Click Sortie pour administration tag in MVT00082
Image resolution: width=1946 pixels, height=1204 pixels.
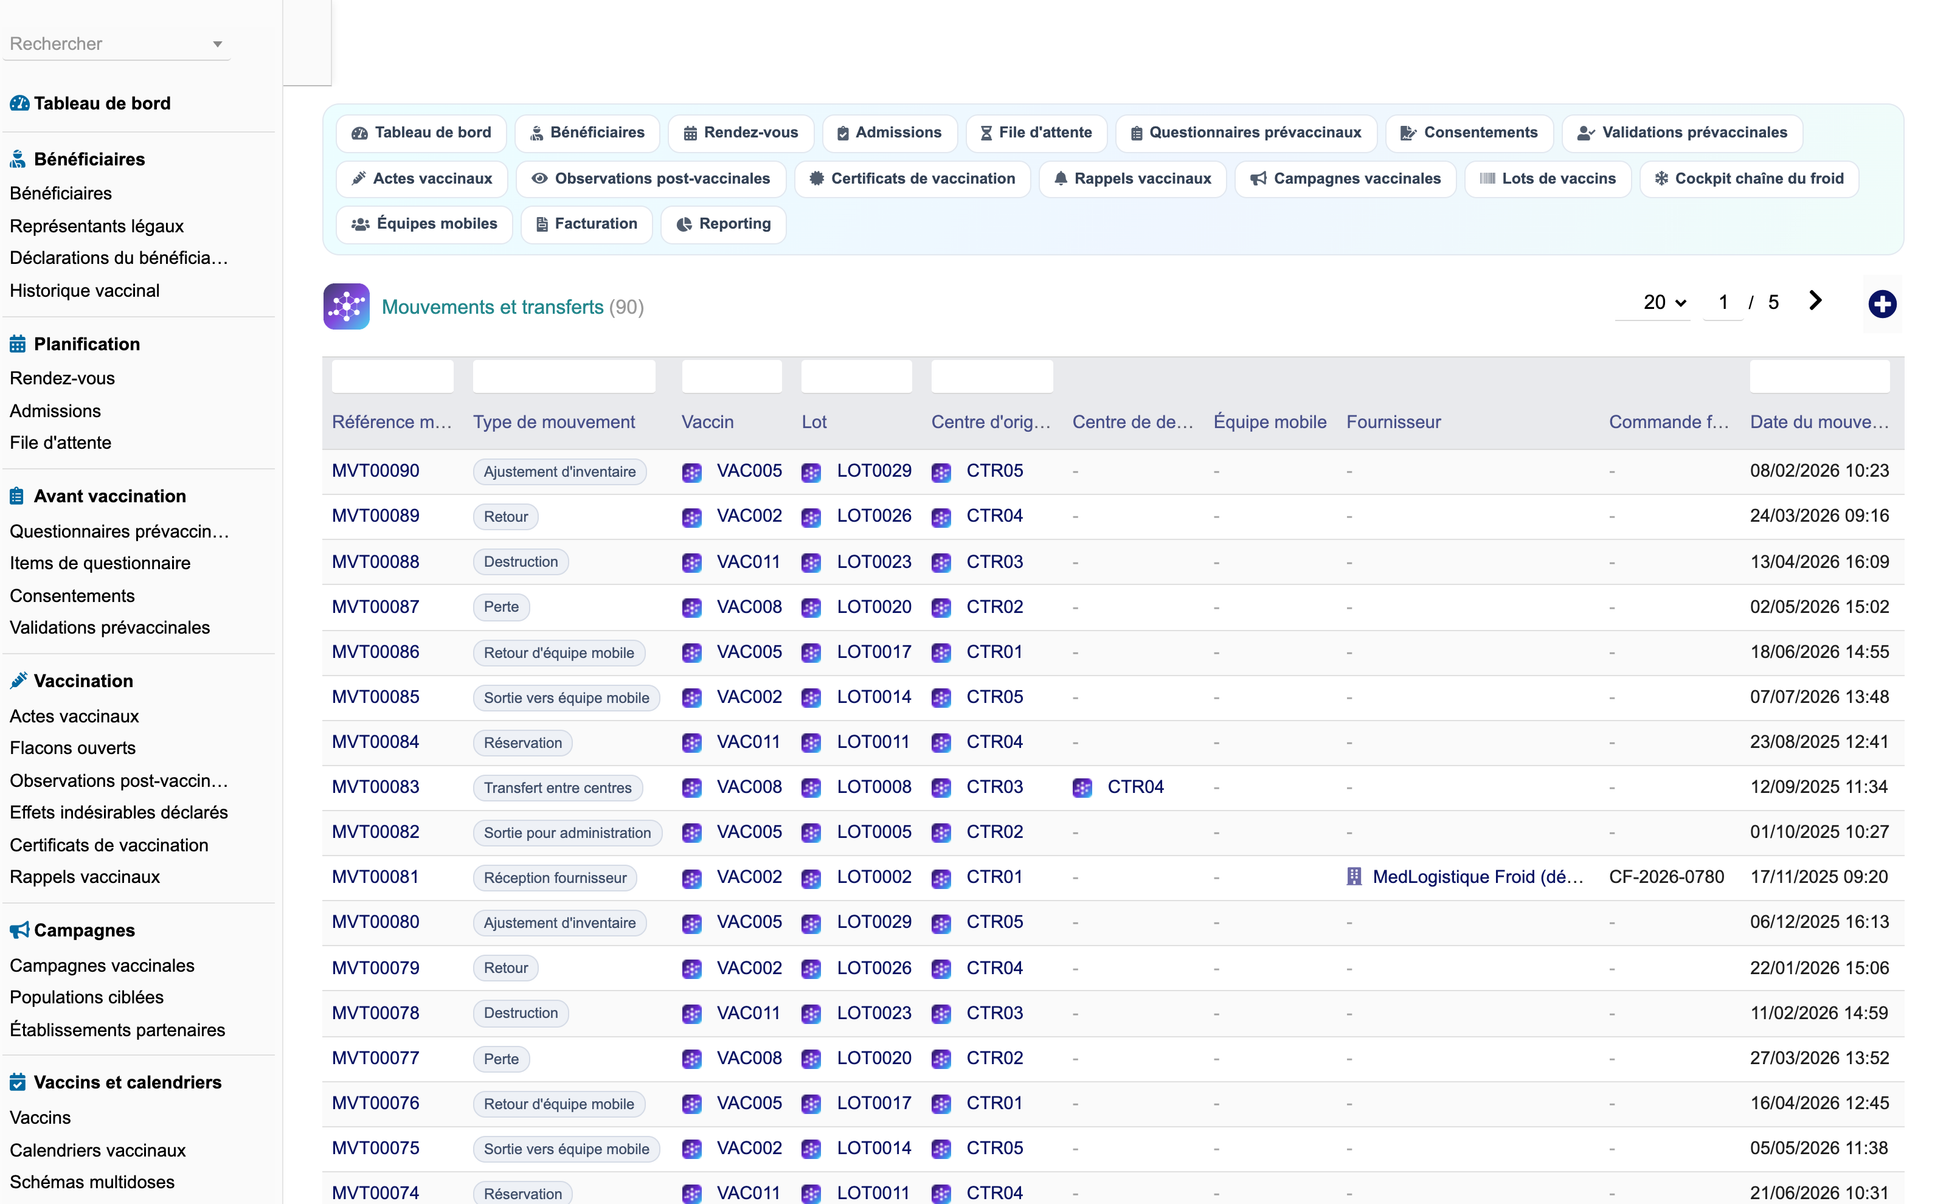567,833
